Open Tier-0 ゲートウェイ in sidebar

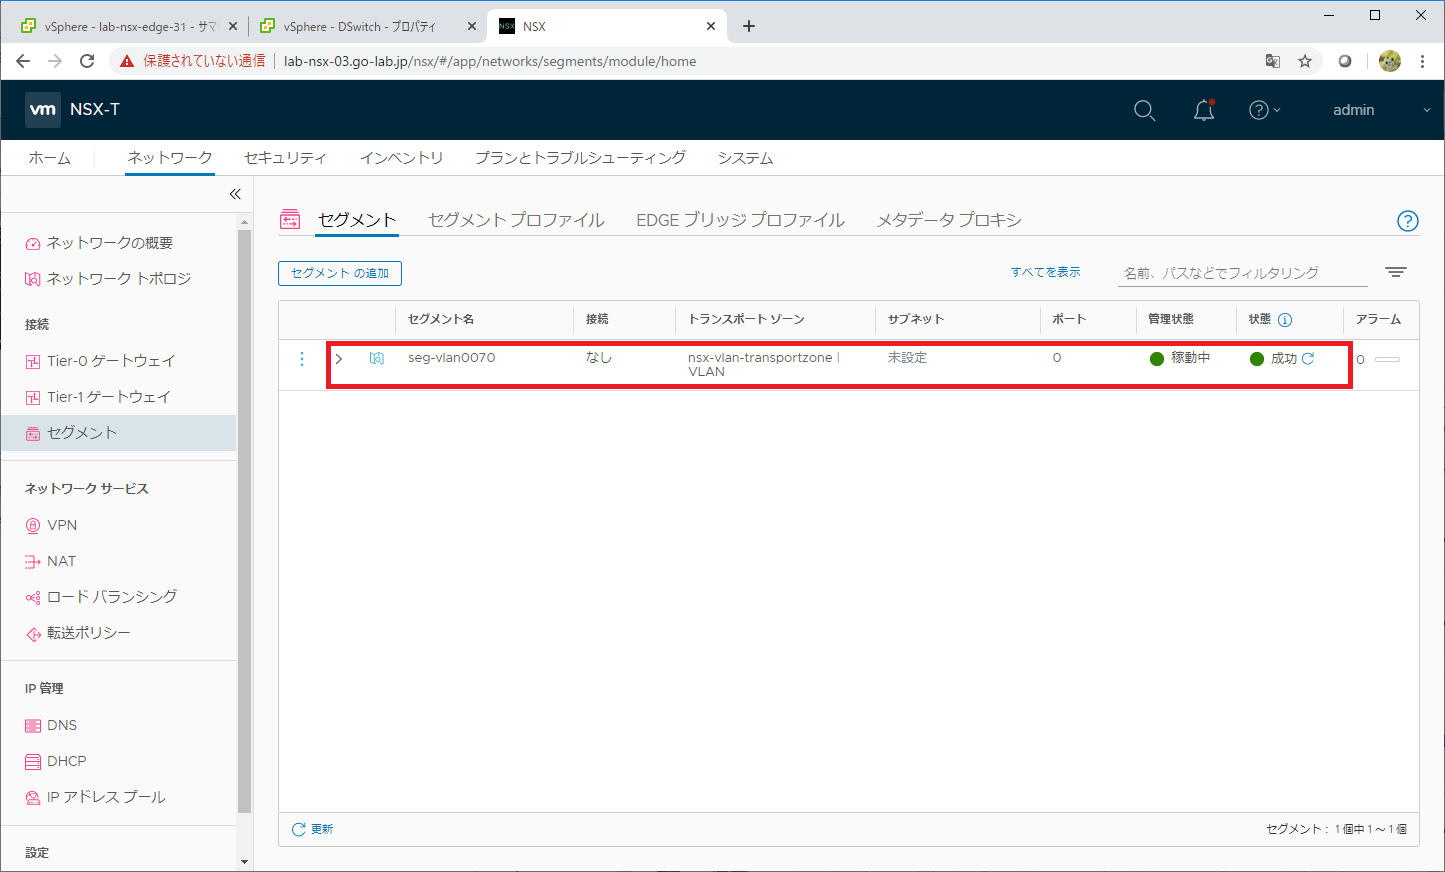100,361
